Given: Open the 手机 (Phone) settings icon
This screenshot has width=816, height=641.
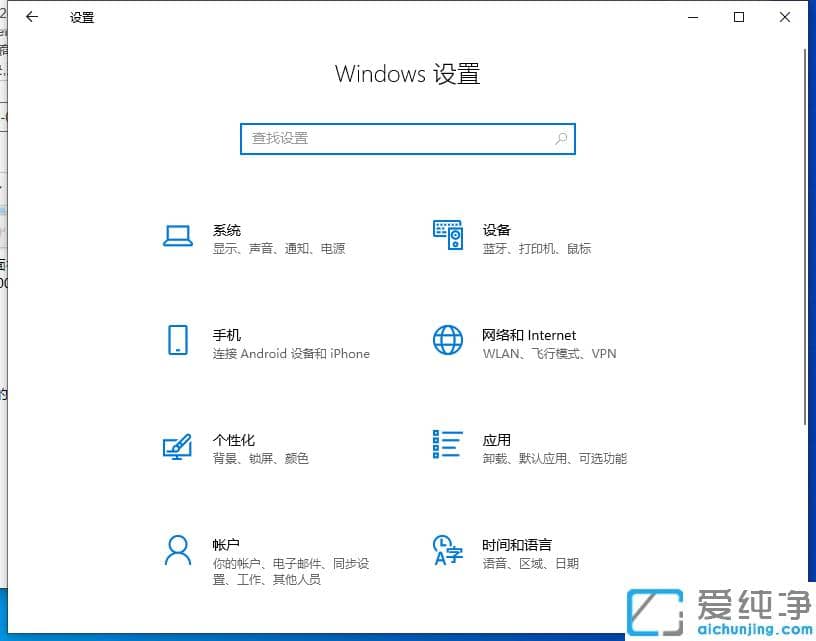Looking at the screenshot, I should coord(177,341).
